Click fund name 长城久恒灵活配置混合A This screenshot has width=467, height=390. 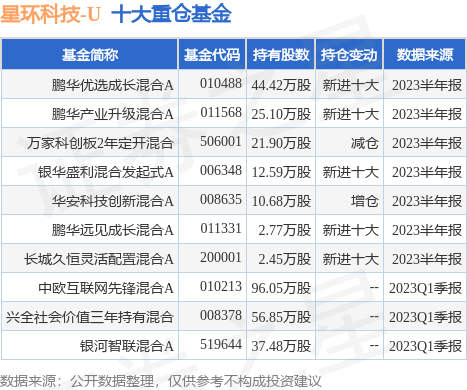[x=99, y=259]
